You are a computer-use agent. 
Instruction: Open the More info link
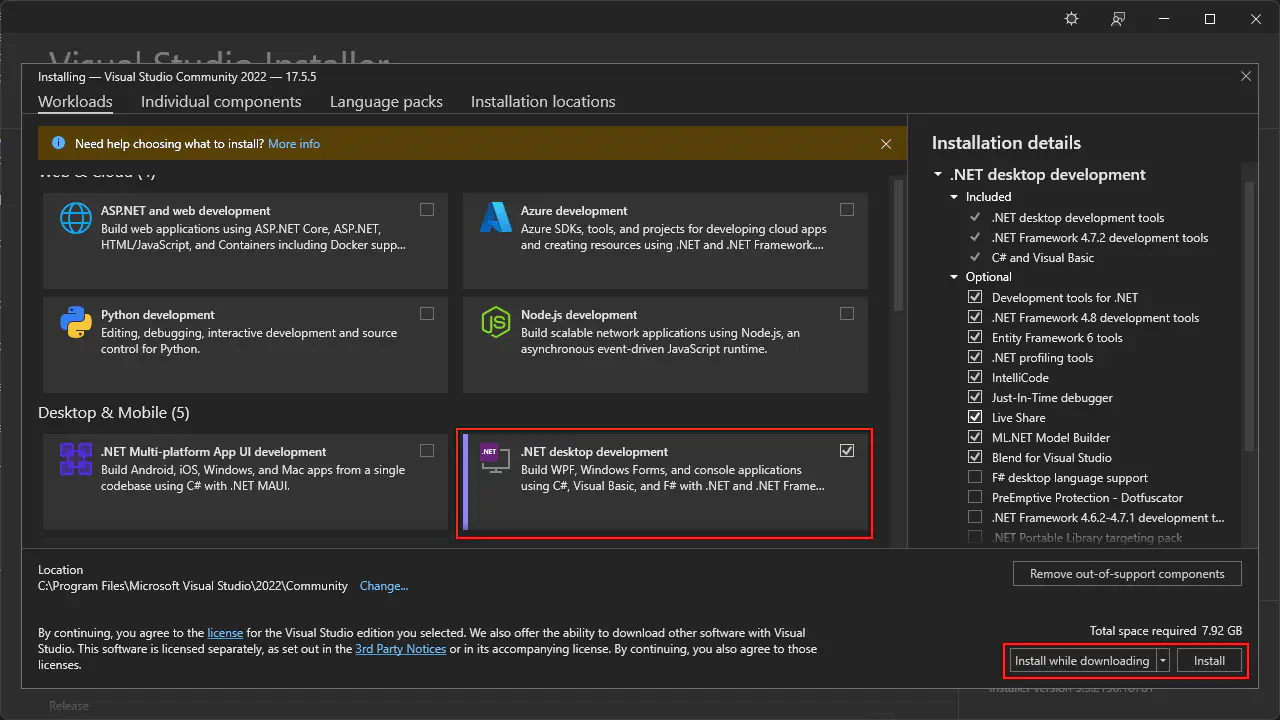[x=294, y=144]
